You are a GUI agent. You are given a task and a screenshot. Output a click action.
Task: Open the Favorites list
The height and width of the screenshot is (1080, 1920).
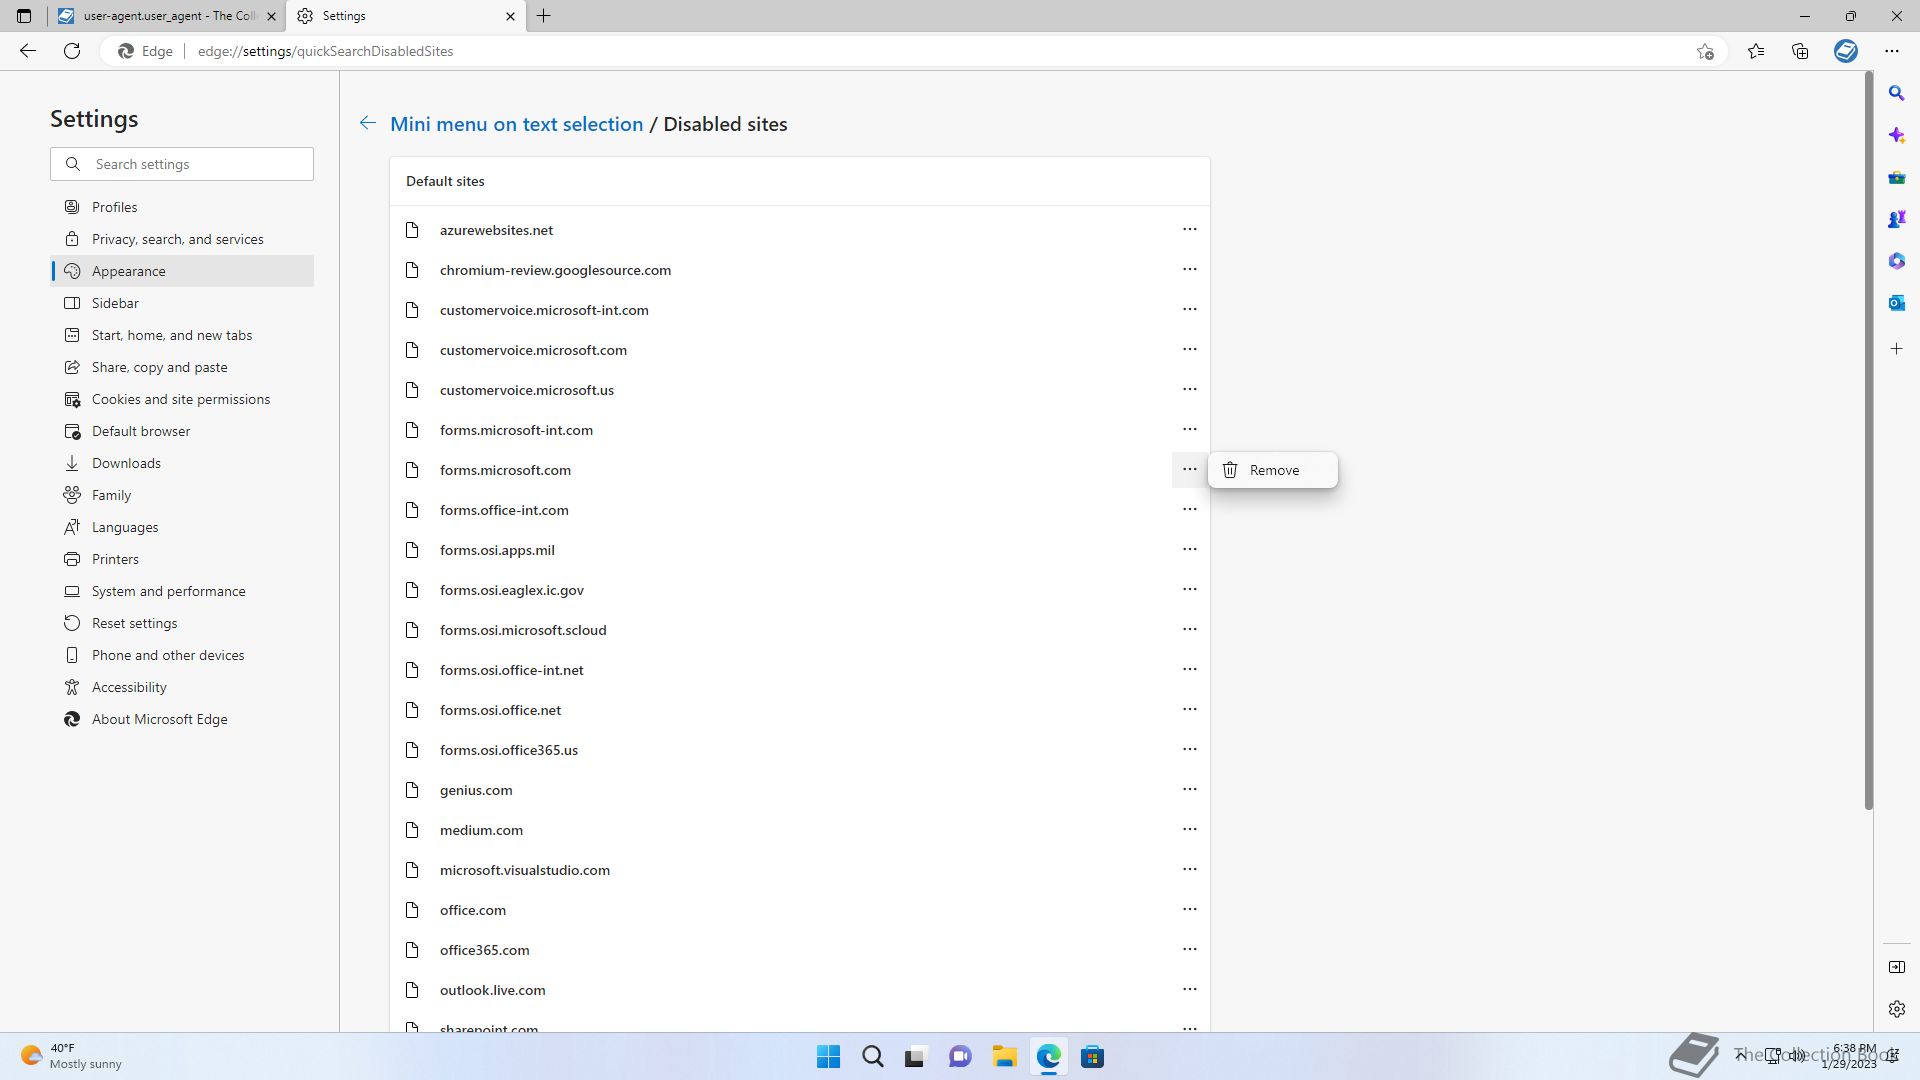click(x=1756, y=51)
